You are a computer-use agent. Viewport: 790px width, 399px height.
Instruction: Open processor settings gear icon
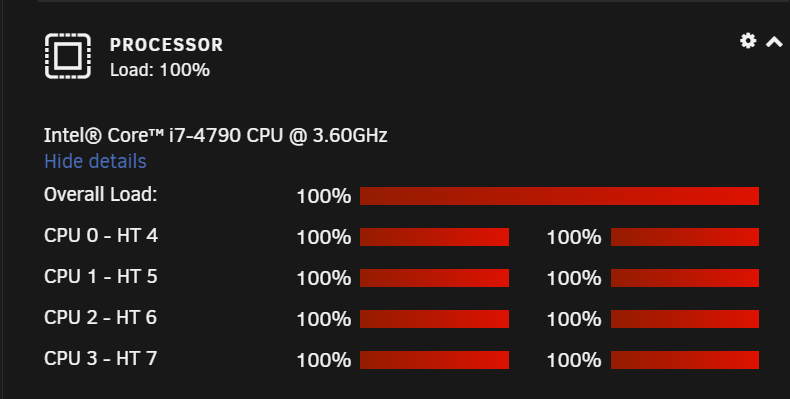click(748, 41)
